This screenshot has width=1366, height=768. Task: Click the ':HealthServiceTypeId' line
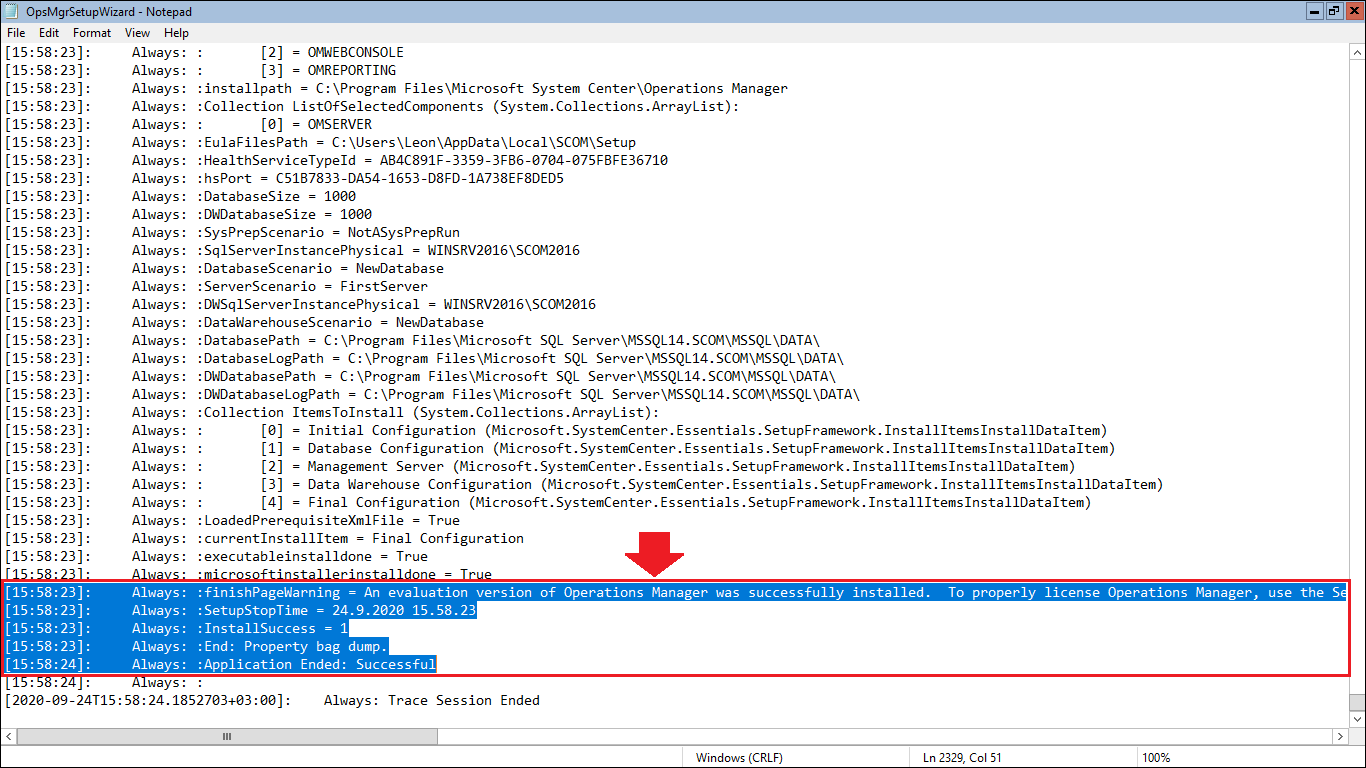pos(336,160)
